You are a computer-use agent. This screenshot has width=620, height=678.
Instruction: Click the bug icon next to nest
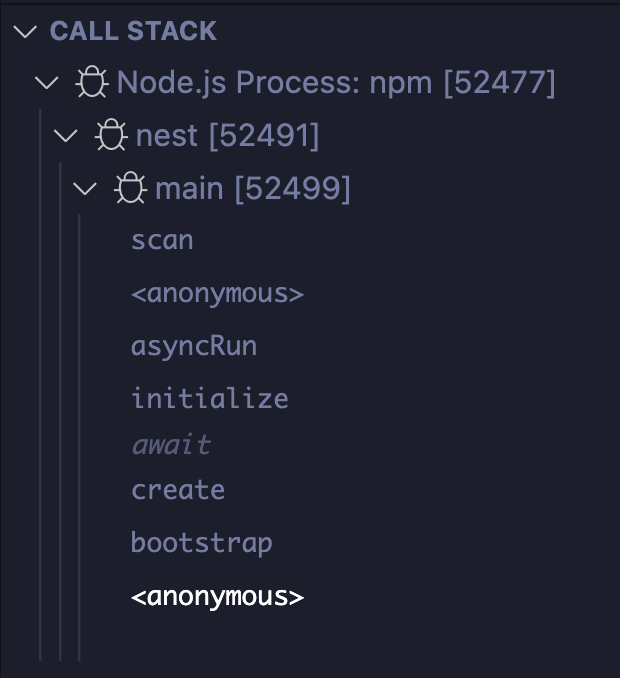[111, 134]
